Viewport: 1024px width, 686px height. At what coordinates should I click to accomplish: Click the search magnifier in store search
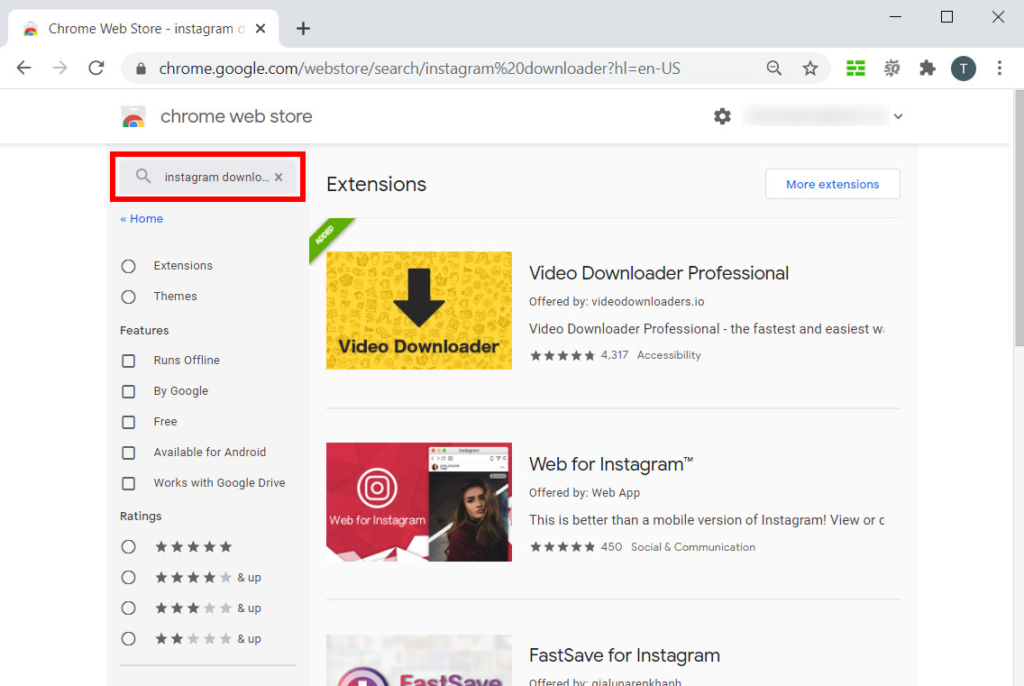pos(143,176)
